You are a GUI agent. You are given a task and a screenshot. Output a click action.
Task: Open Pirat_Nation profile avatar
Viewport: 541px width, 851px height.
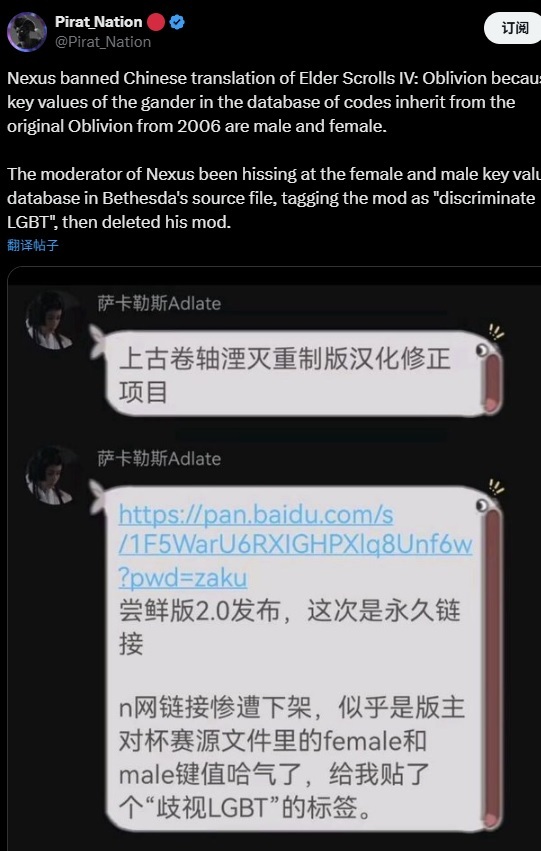27,32
